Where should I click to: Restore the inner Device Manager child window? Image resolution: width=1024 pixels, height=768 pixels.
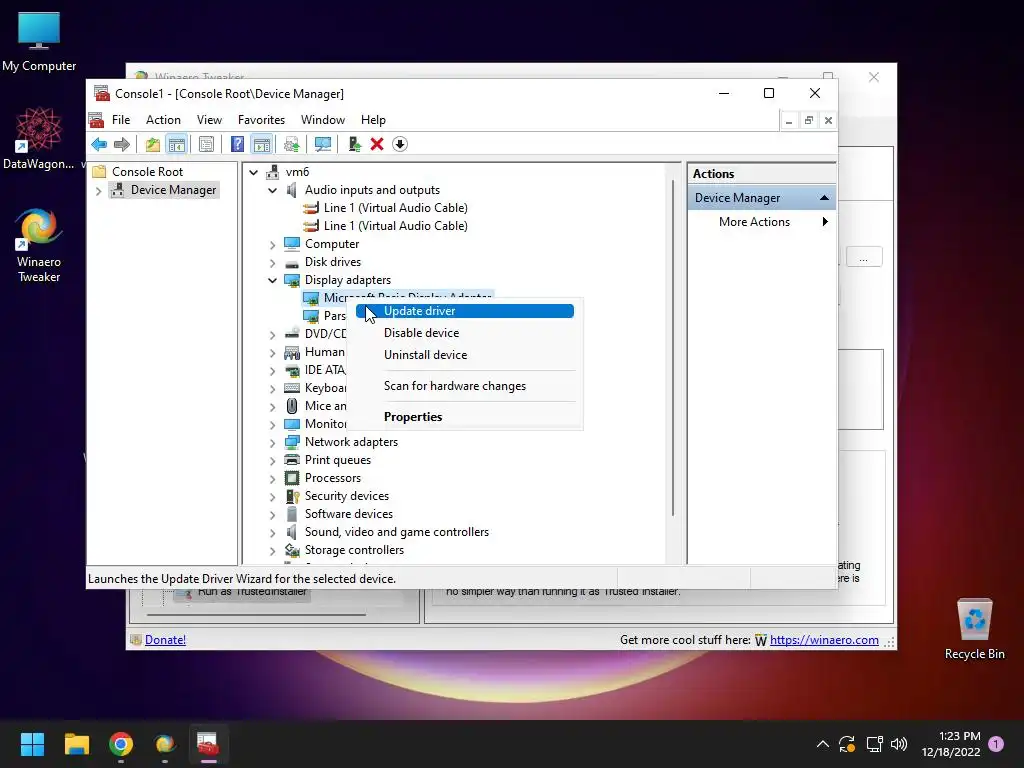(808, 120)
